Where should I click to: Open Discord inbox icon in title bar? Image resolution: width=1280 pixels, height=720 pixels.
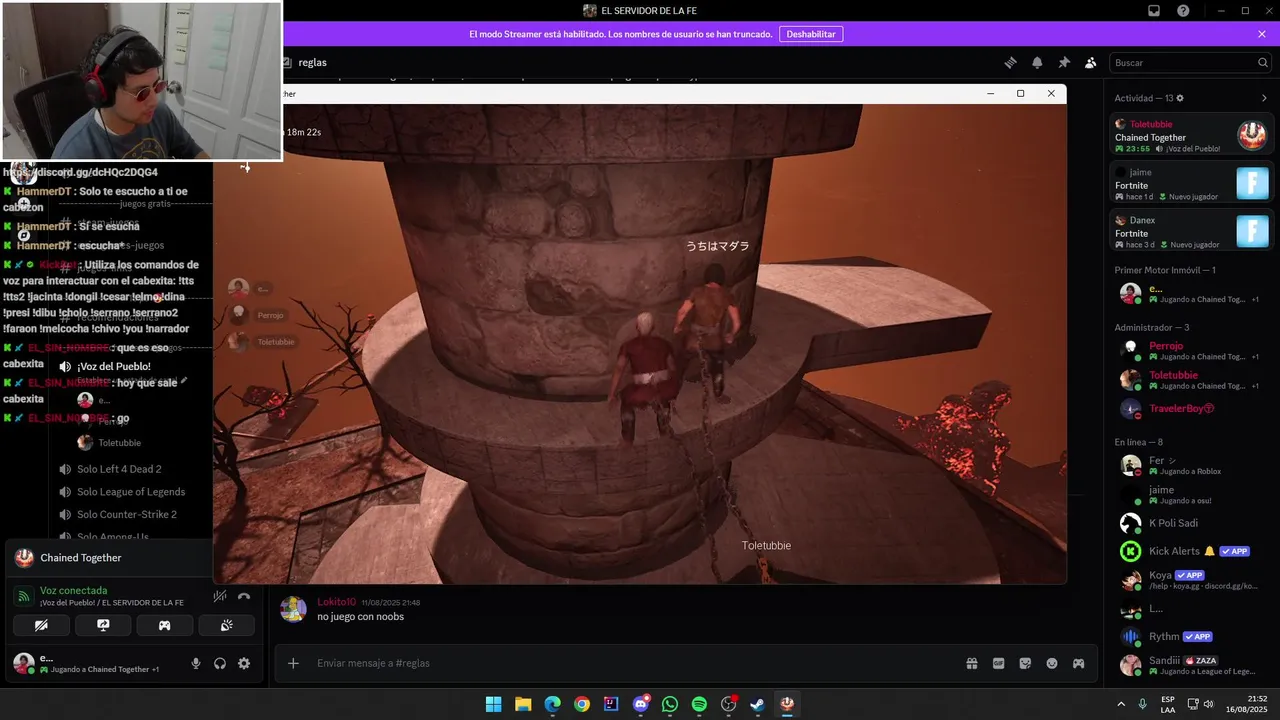(x=1154, y=11)
